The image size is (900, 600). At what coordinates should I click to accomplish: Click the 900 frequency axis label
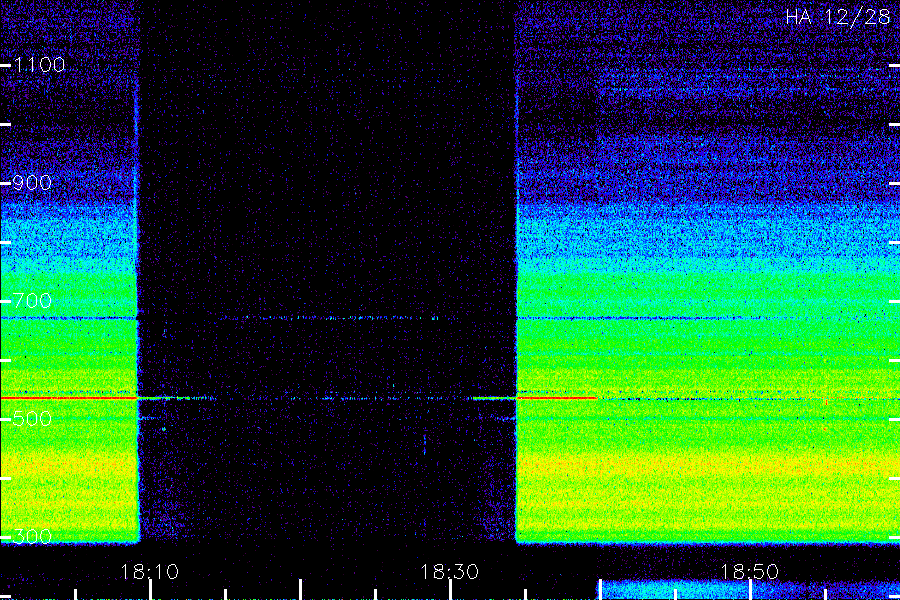tap(32, 183)
